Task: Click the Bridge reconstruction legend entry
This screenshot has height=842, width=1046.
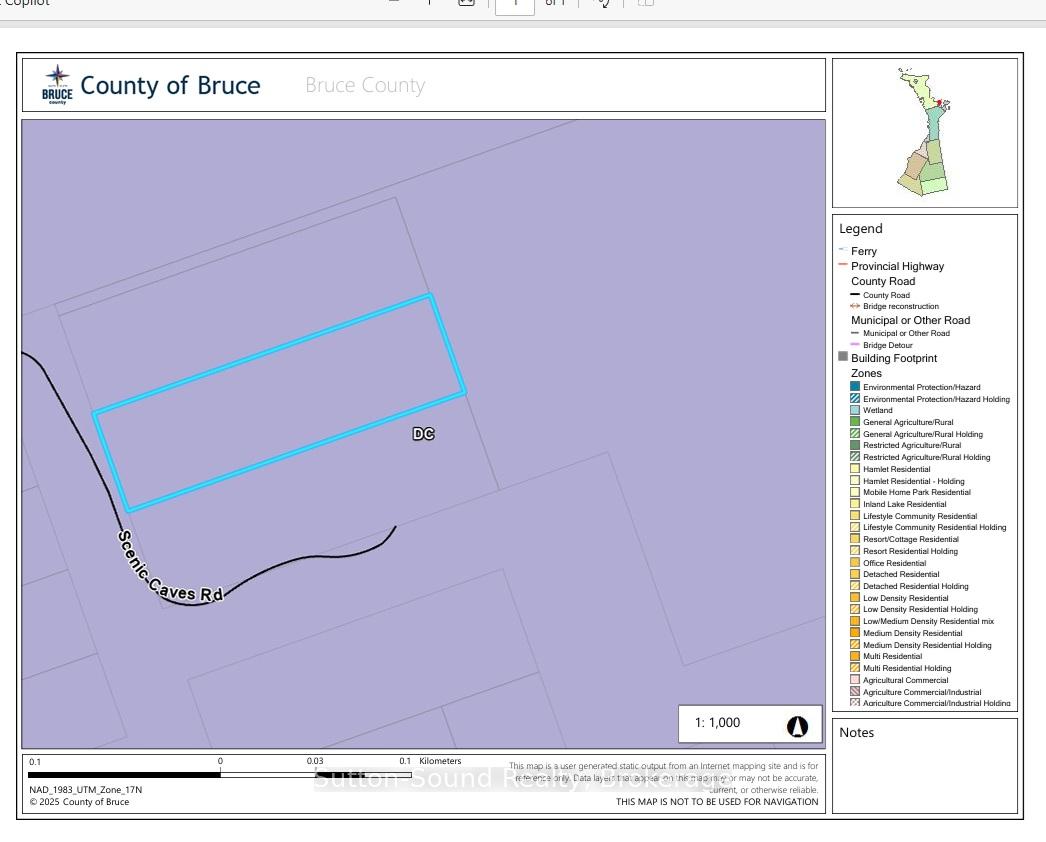Action: pyautogui.click(x=901, y=306)
